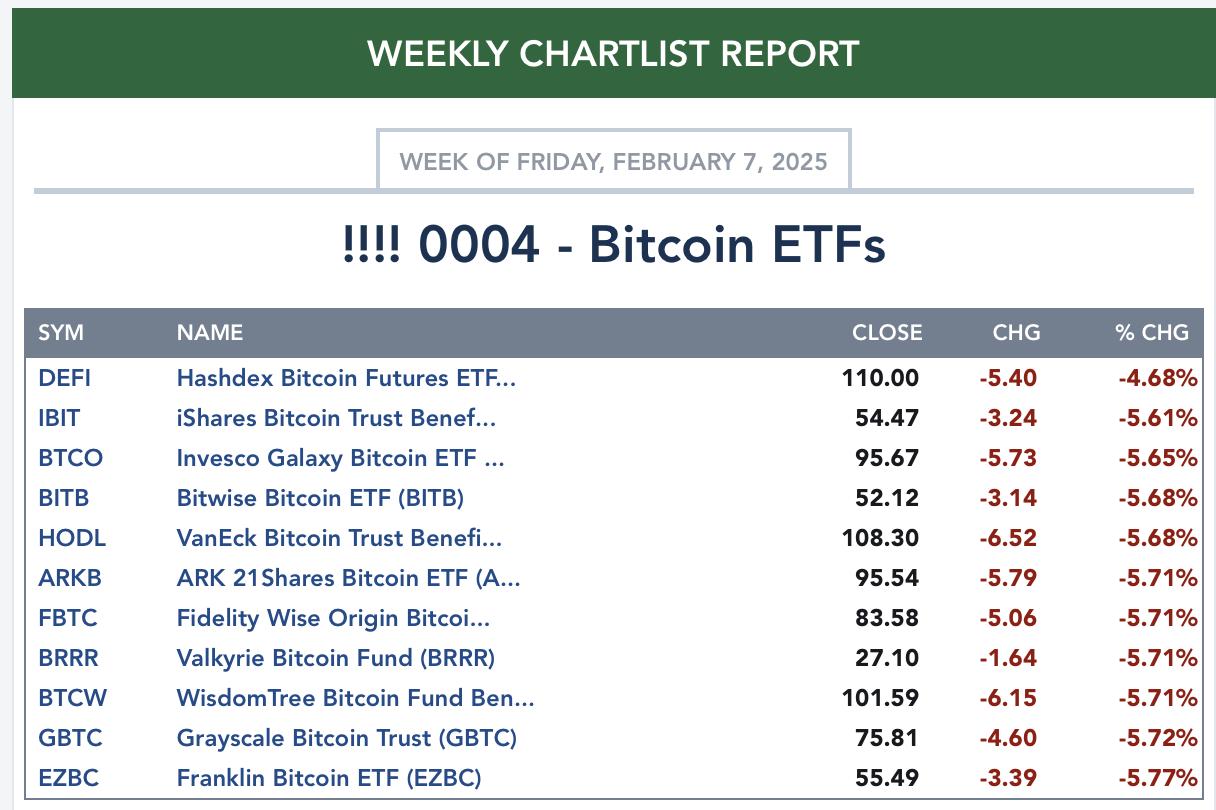
Task: Open iShares Bitcoin Trust link
Action: [336, 418]
